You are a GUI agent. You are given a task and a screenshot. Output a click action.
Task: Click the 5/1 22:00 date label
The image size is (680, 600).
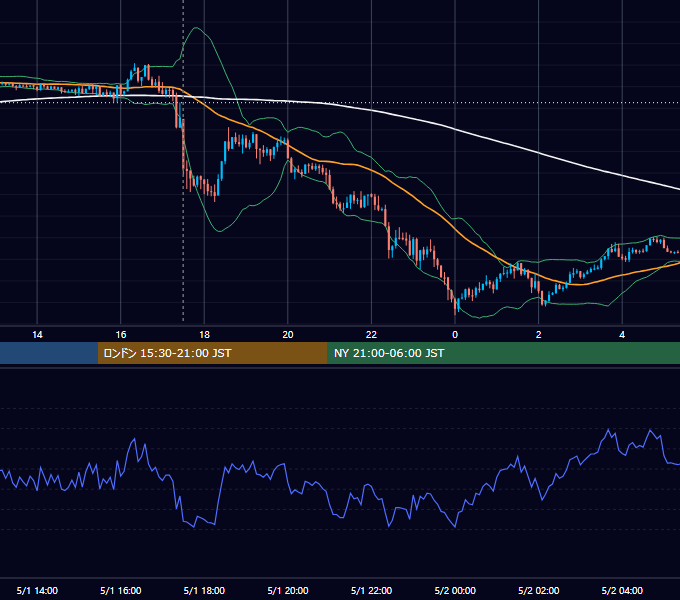click(371, 590)
